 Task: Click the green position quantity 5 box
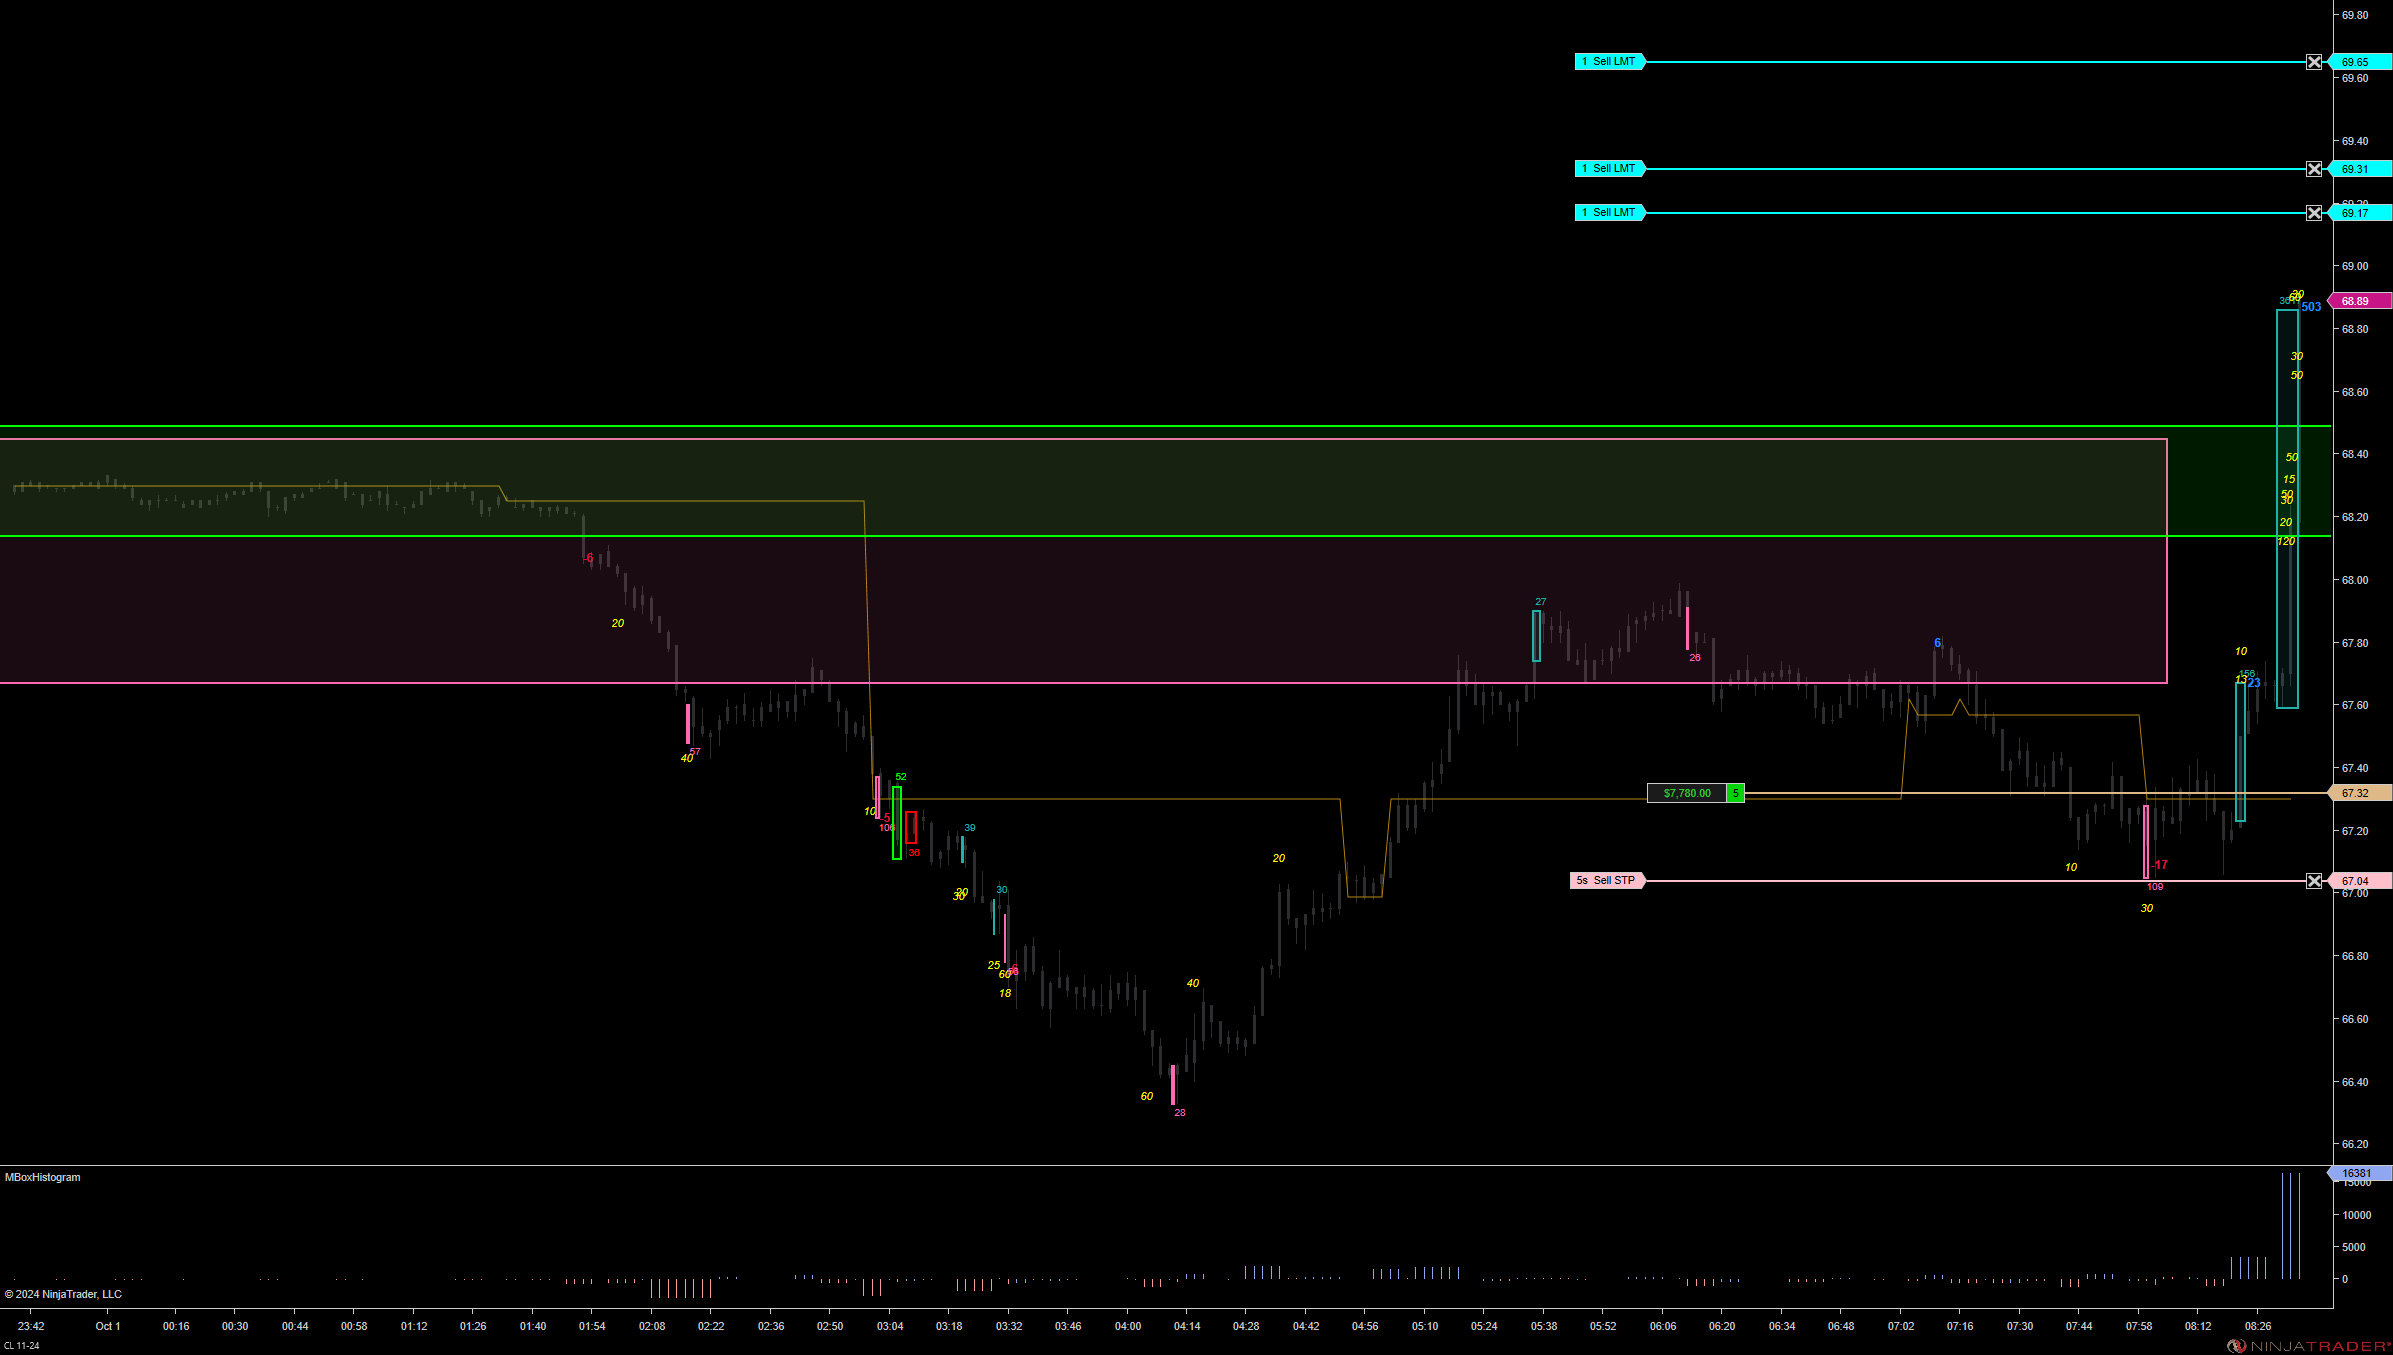(1736, 793)
